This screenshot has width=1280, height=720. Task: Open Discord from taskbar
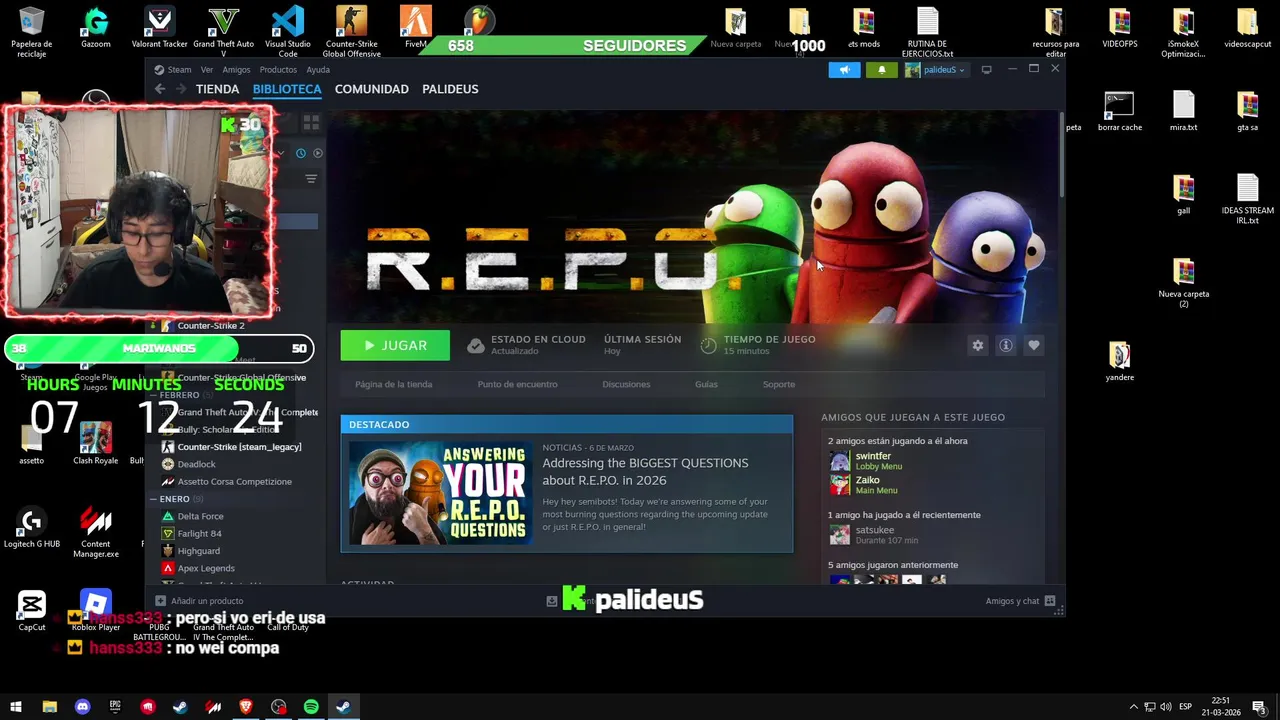click(x=82, y=707)
